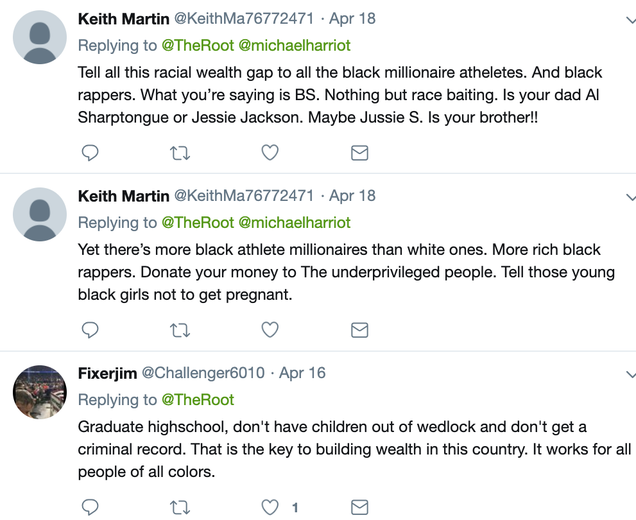Share the second tweet via message envelope

tap(359, 330)
